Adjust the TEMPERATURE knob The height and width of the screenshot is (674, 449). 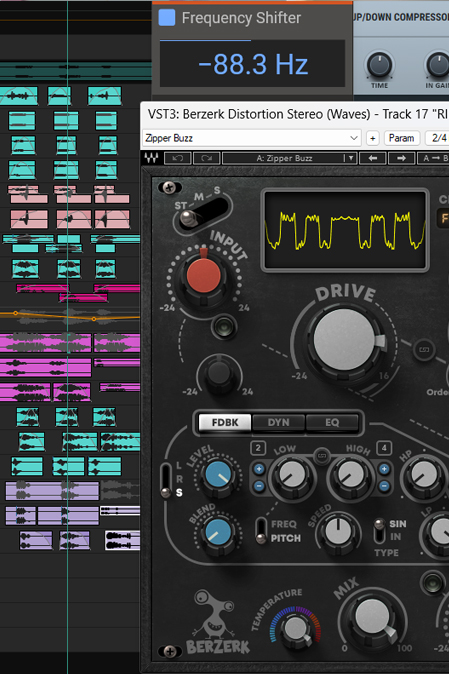coord(296,628)
